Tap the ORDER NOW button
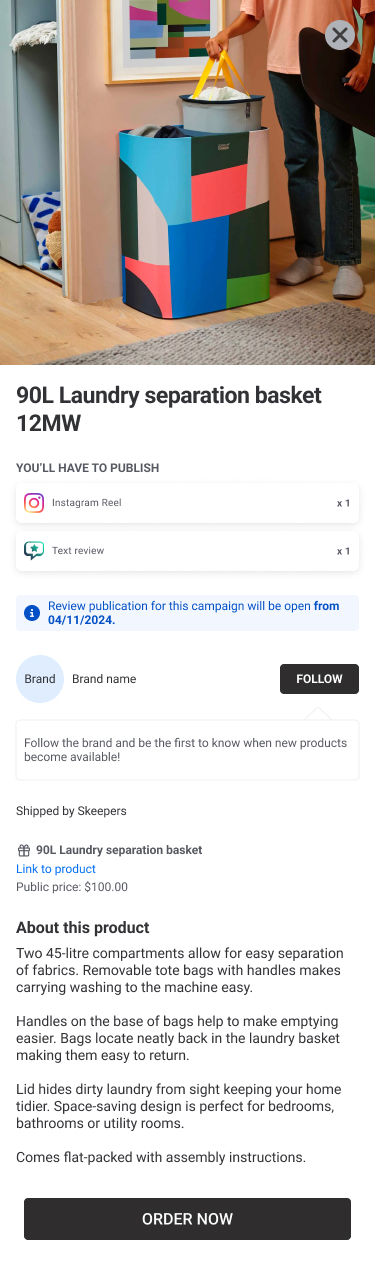 (x=187, y=1219)
